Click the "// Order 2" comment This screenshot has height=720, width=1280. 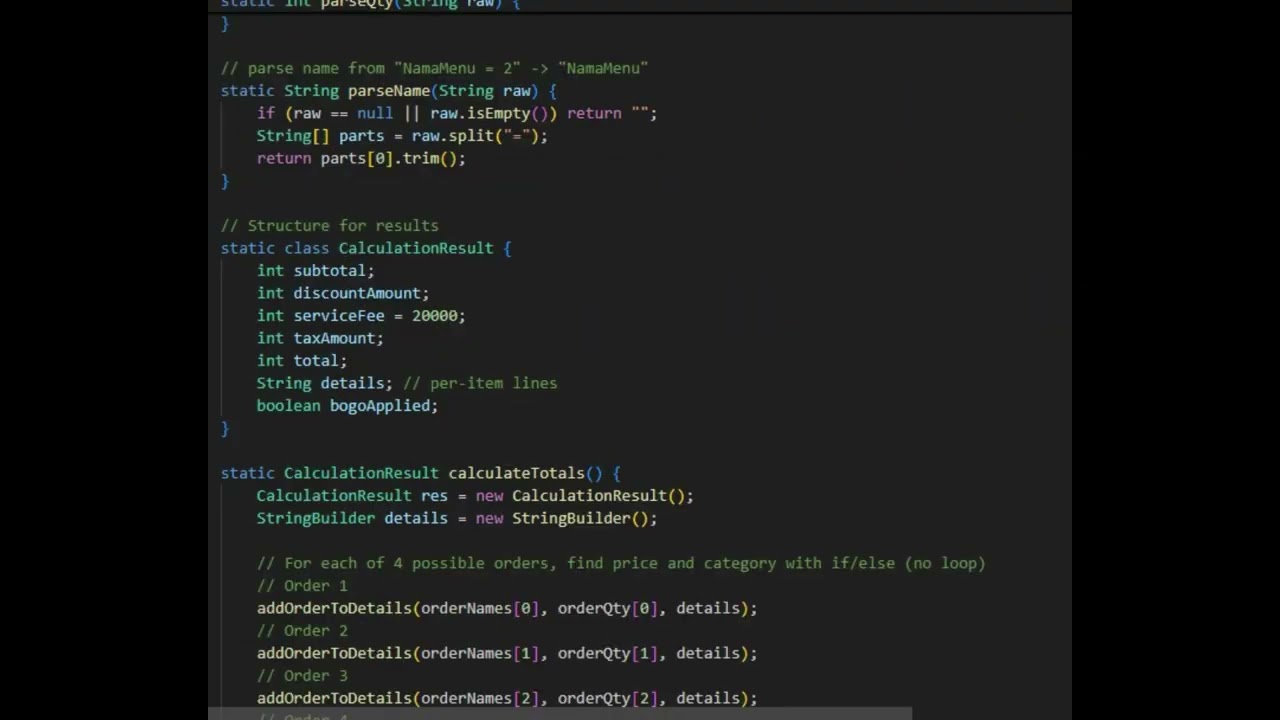click(301, 631)
